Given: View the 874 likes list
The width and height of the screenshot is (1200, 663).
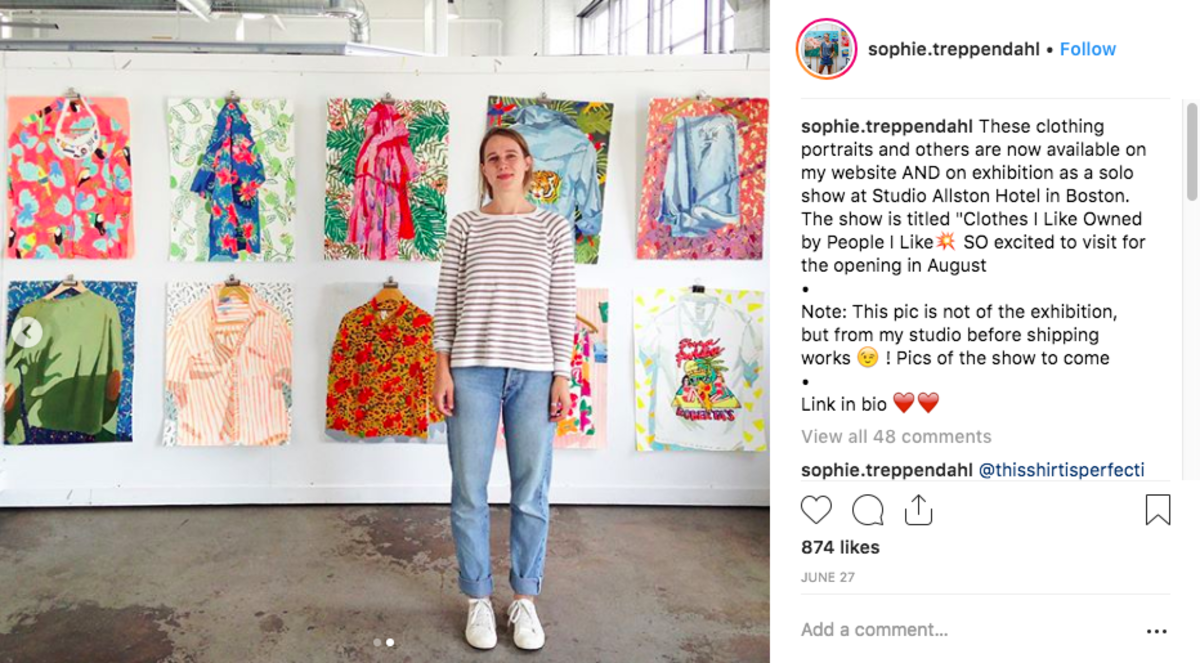Looking at the screenshot, I should 840,547.
